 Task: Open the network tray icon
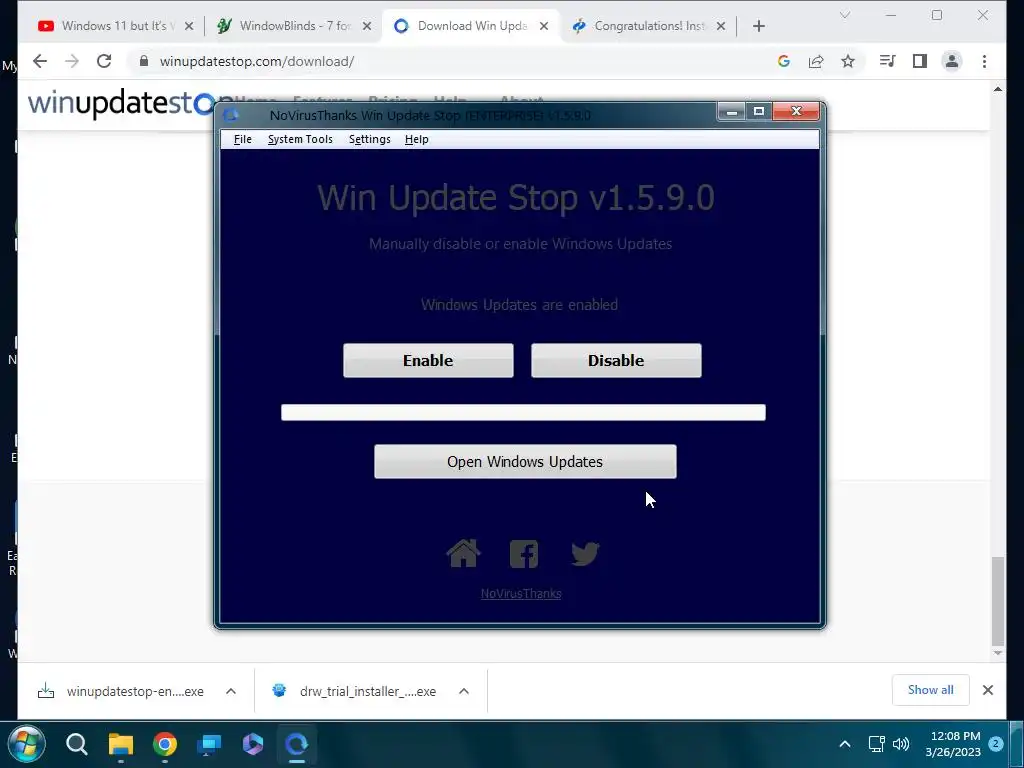(876, 744)
